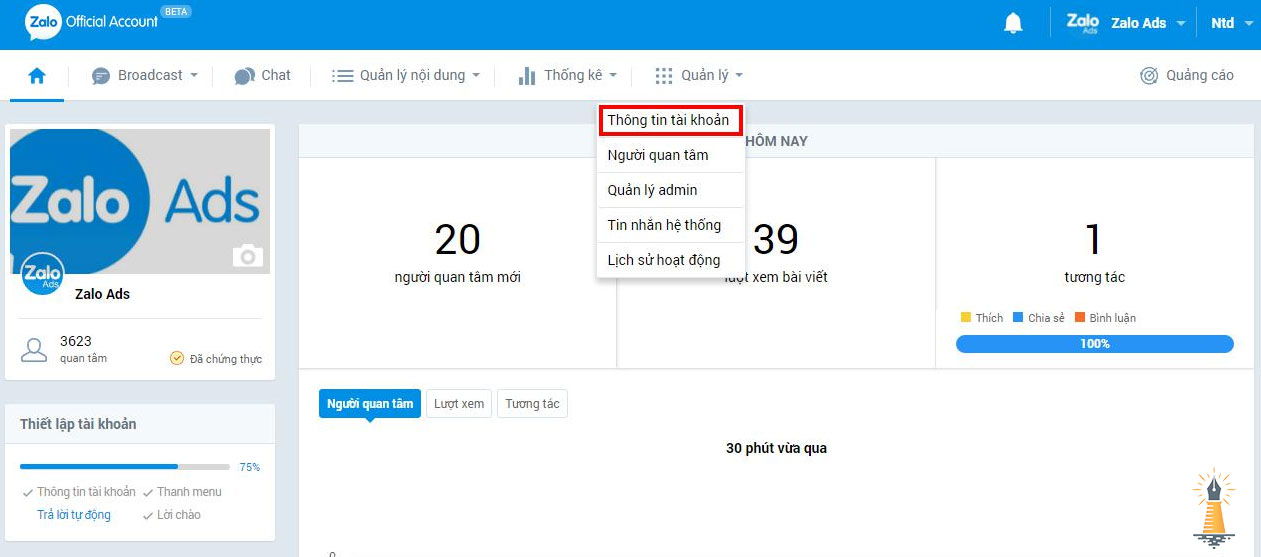Click the home icon in navigation bar
The width and height of the screenshot is (1261, 557).
point(37,75)
